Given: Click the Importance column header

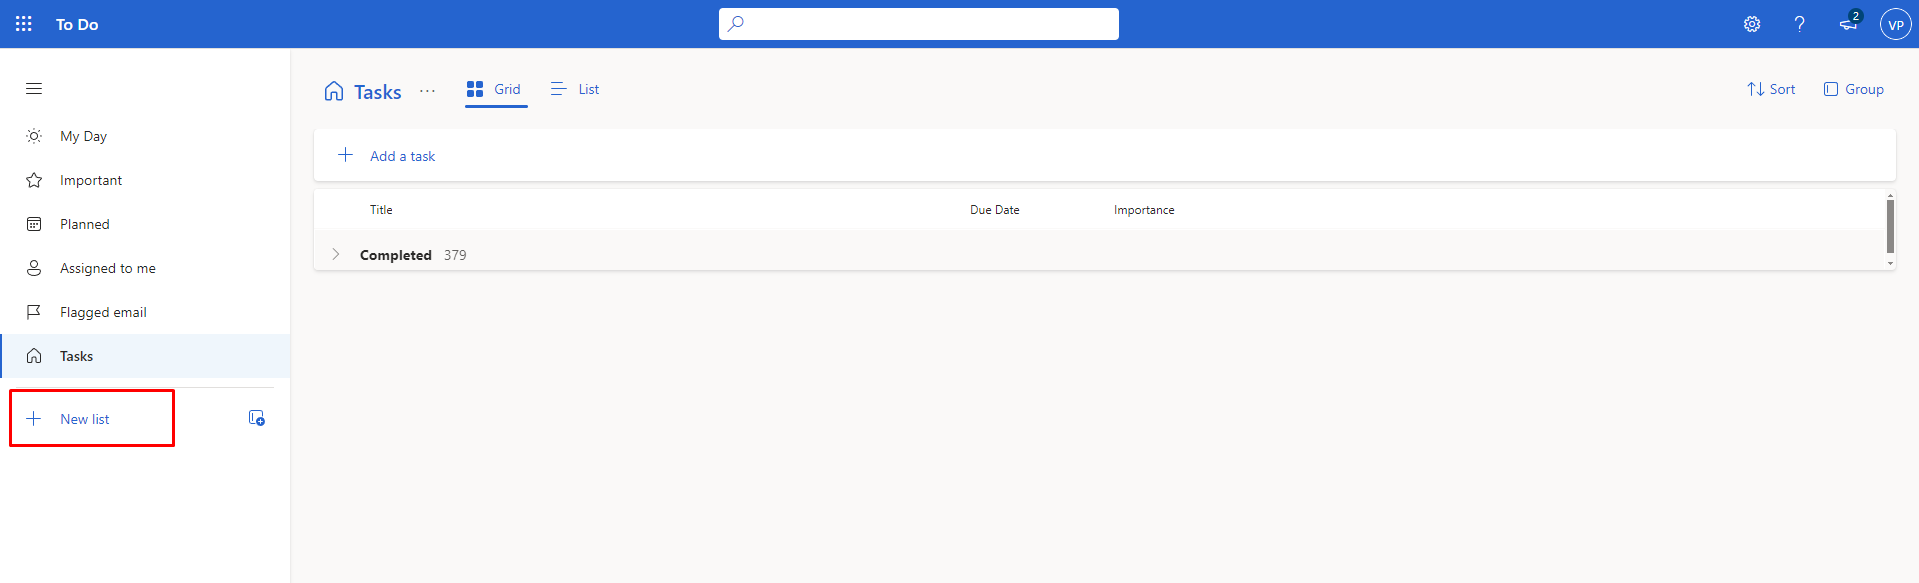Looking at the screenshot, I should tap(1144, 210).
